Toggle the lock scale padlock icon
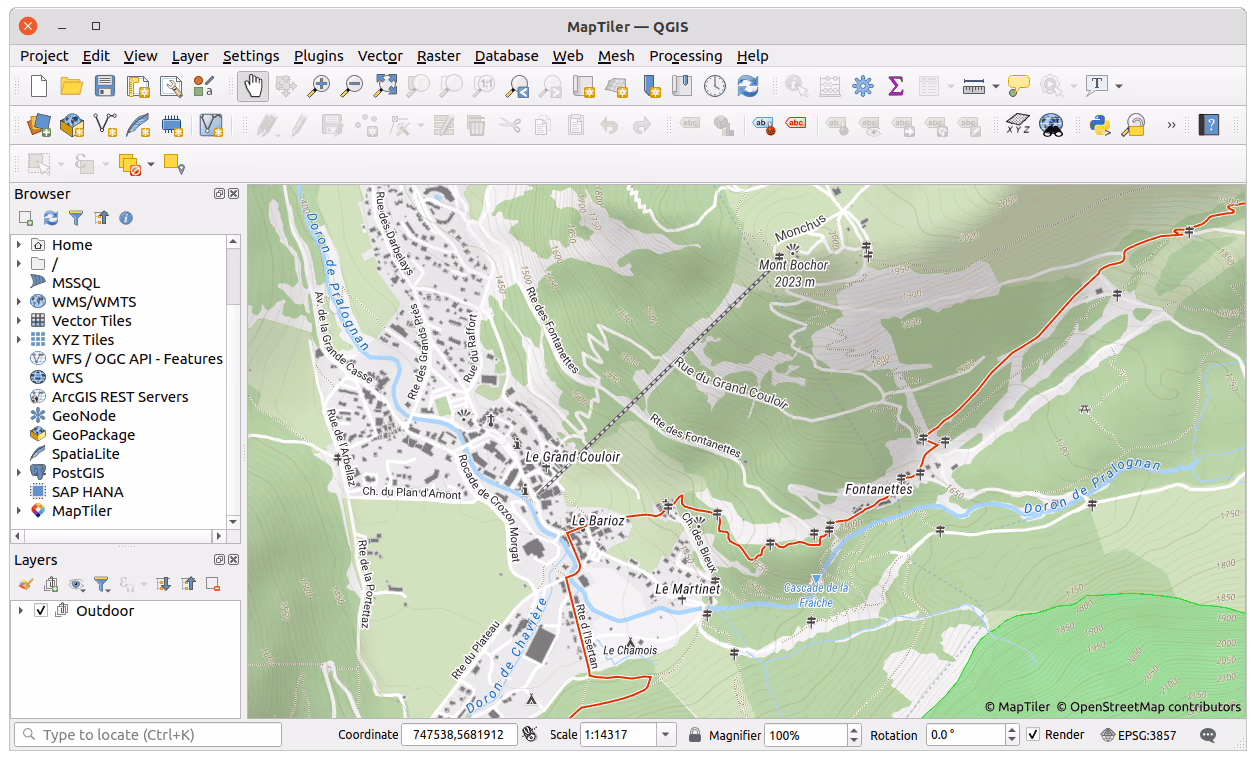 tap(695, 735)
